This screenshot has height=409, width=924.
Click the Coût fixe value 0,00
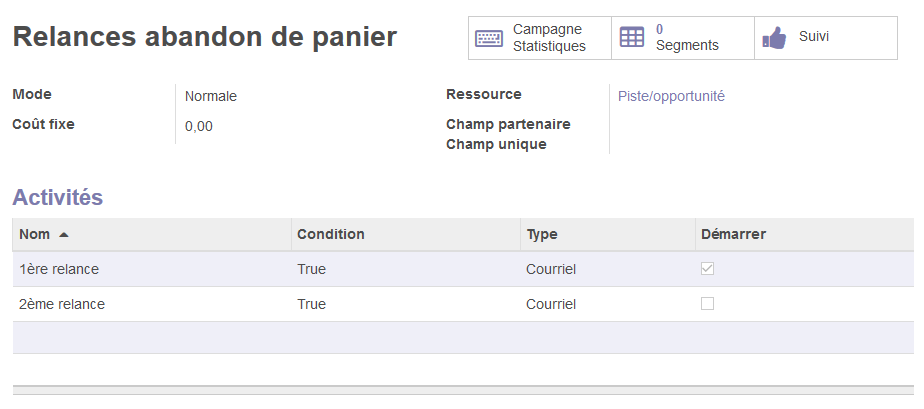coord(199,126)
